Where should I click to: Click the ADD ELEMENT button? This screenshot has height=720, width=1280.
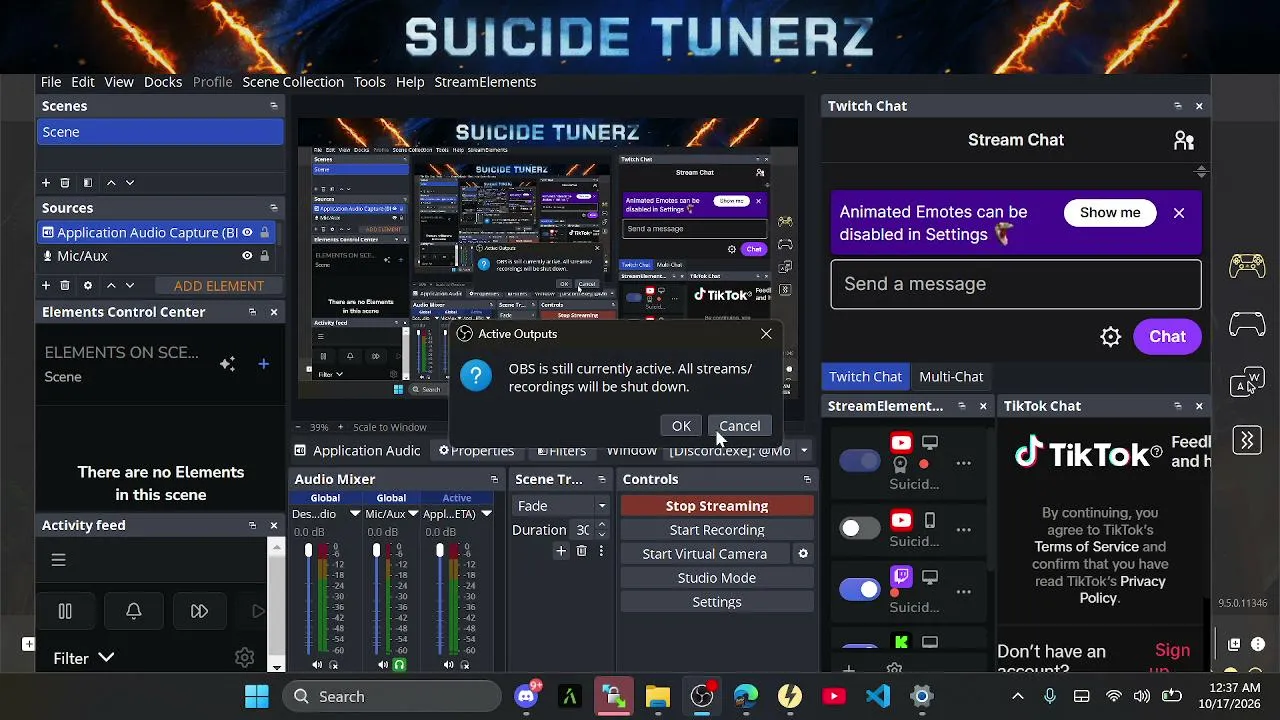click(219, 286)
